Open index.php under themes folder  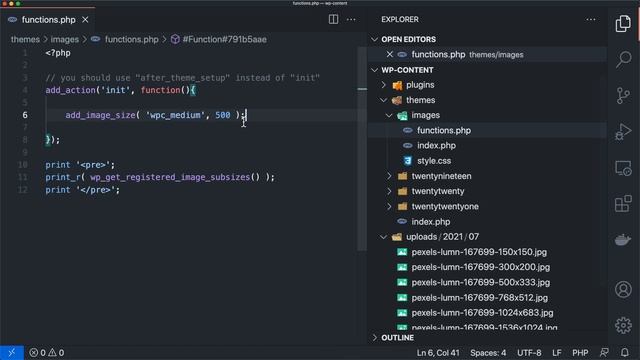click(x=431, y=222)
